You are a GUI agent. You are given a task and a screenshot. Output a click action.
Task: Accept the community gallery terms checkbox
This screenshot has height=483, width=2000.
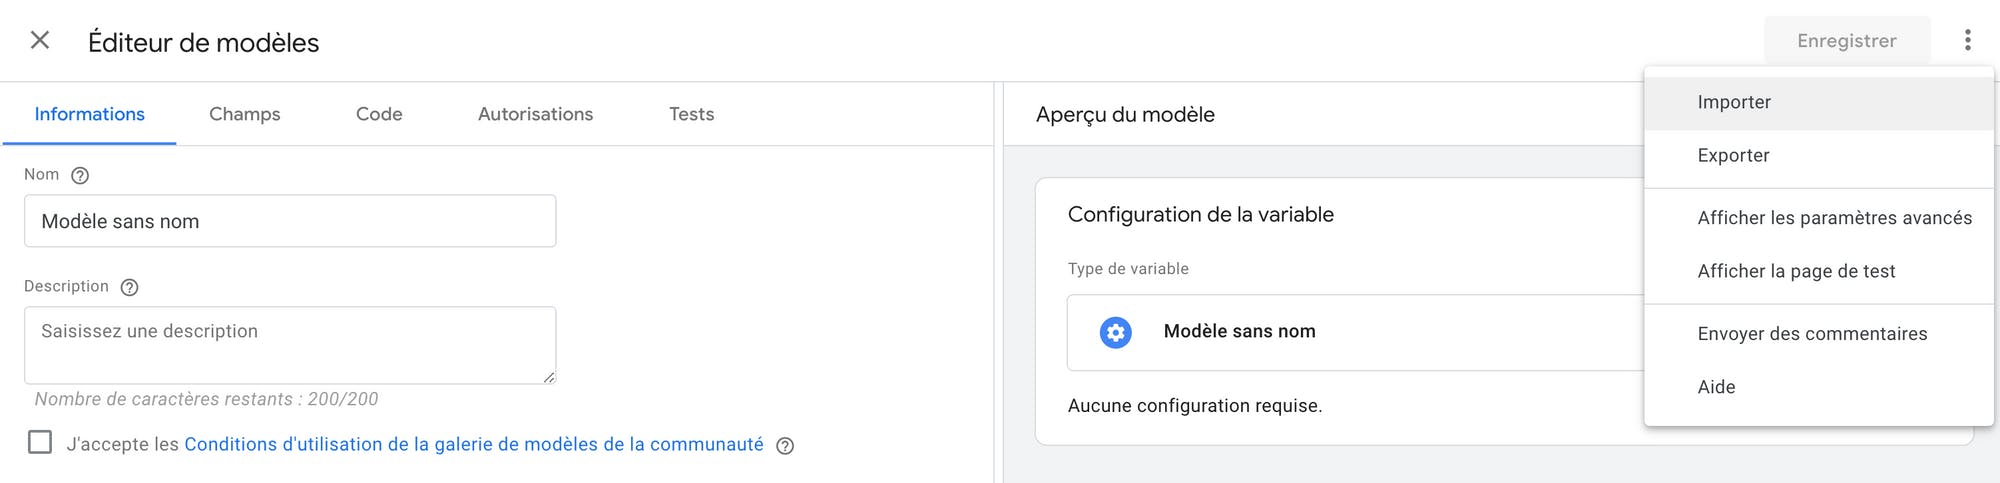[40, 442]
